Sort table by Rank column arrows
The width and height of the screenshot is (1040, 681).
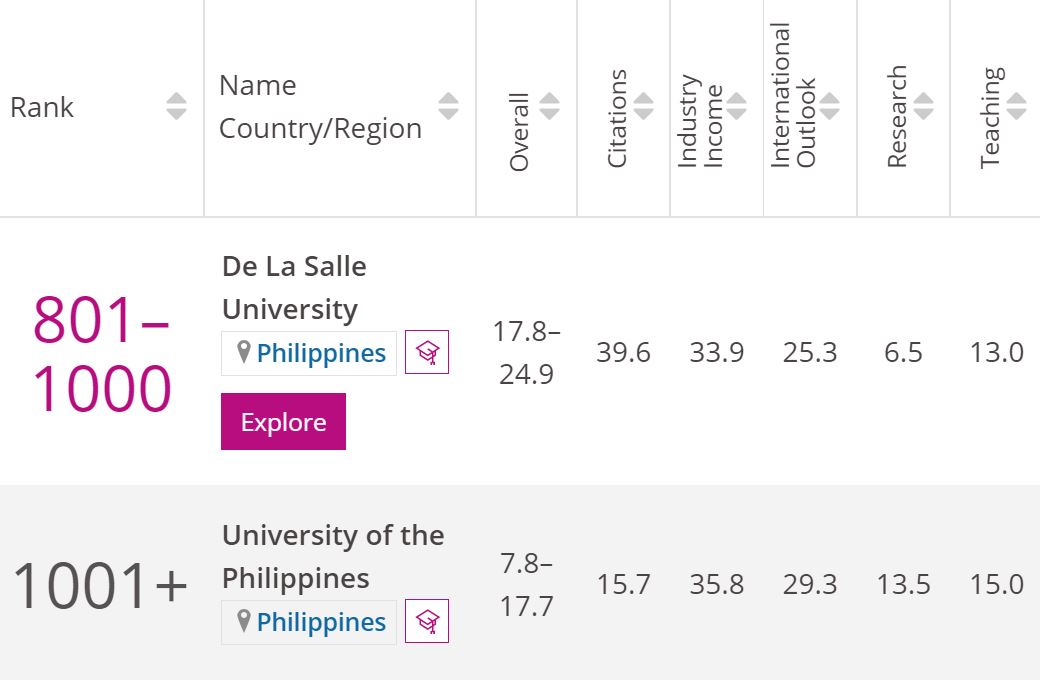click(x=176, y=106)
